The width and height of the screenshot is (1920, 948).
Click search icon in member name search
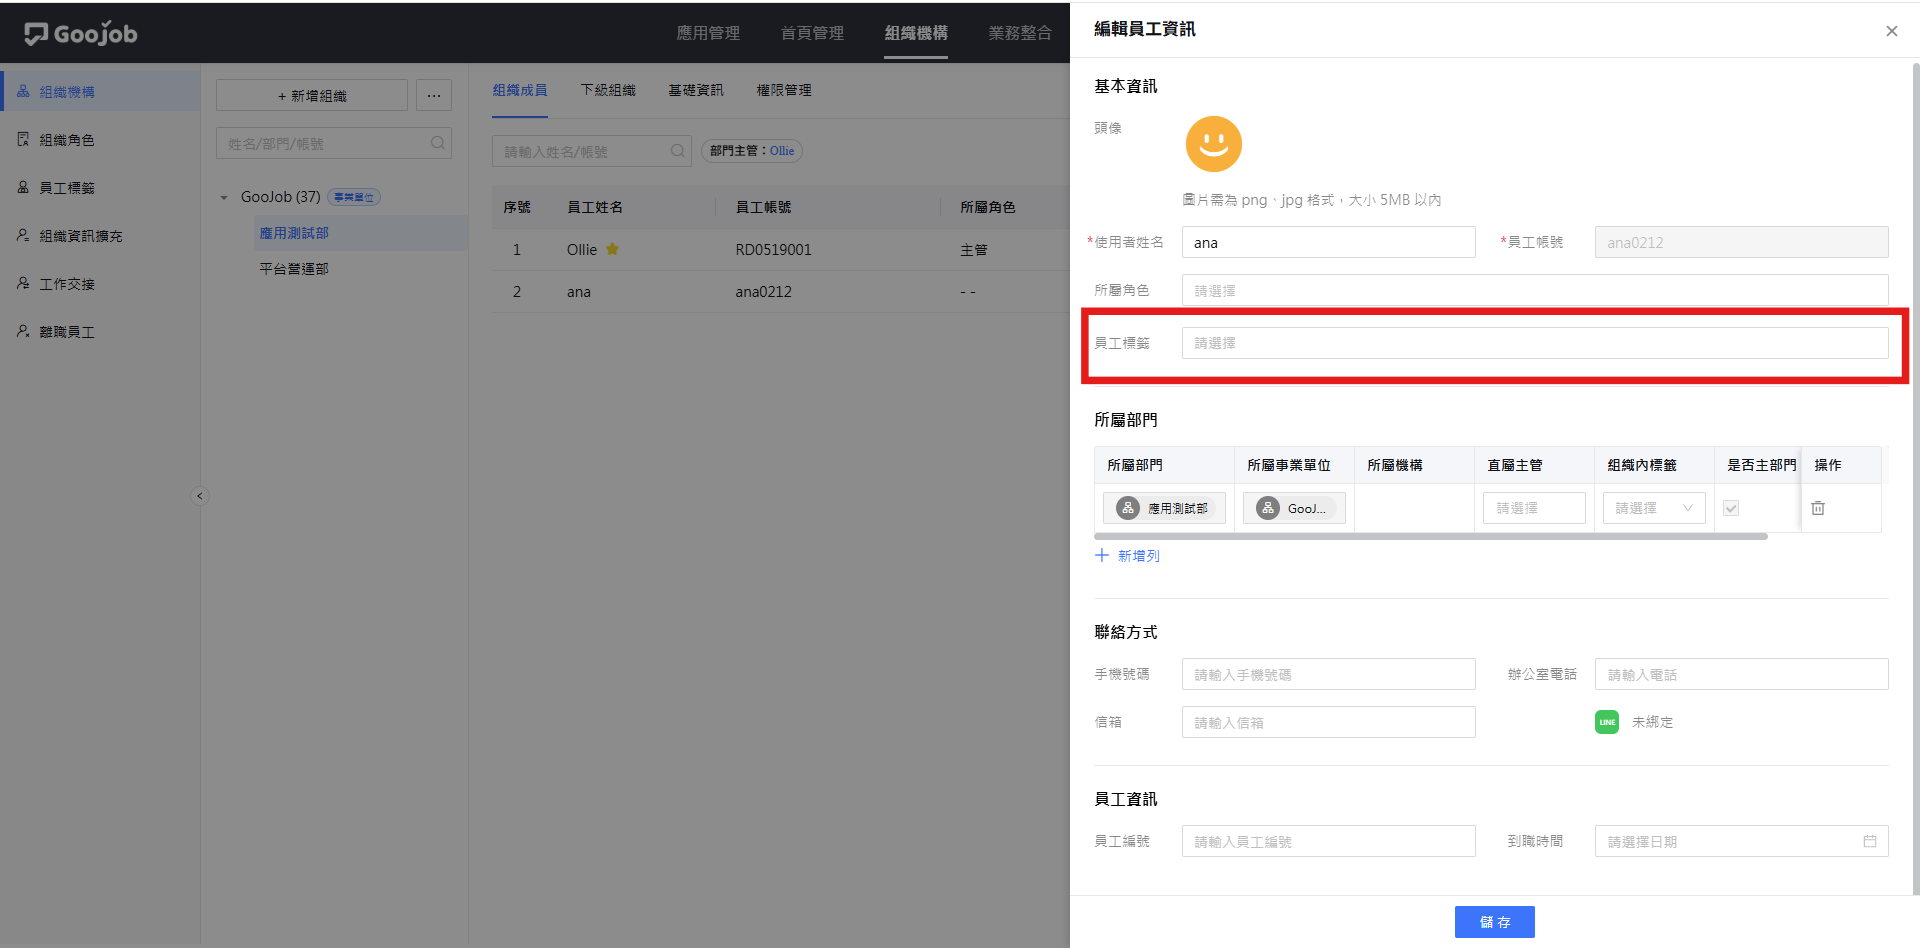[x=677, y=151]
